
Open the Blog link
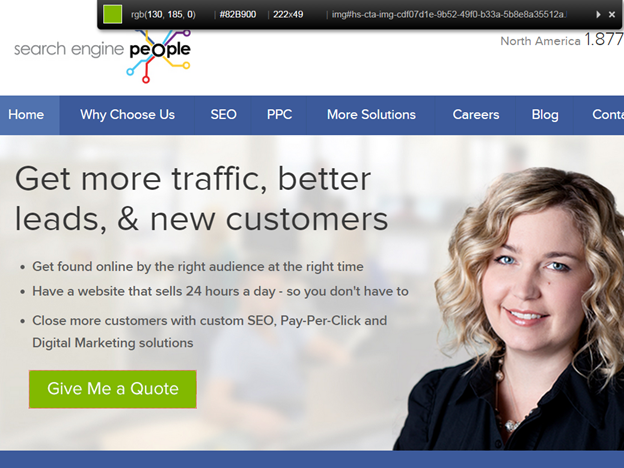[x=545, y=115]
